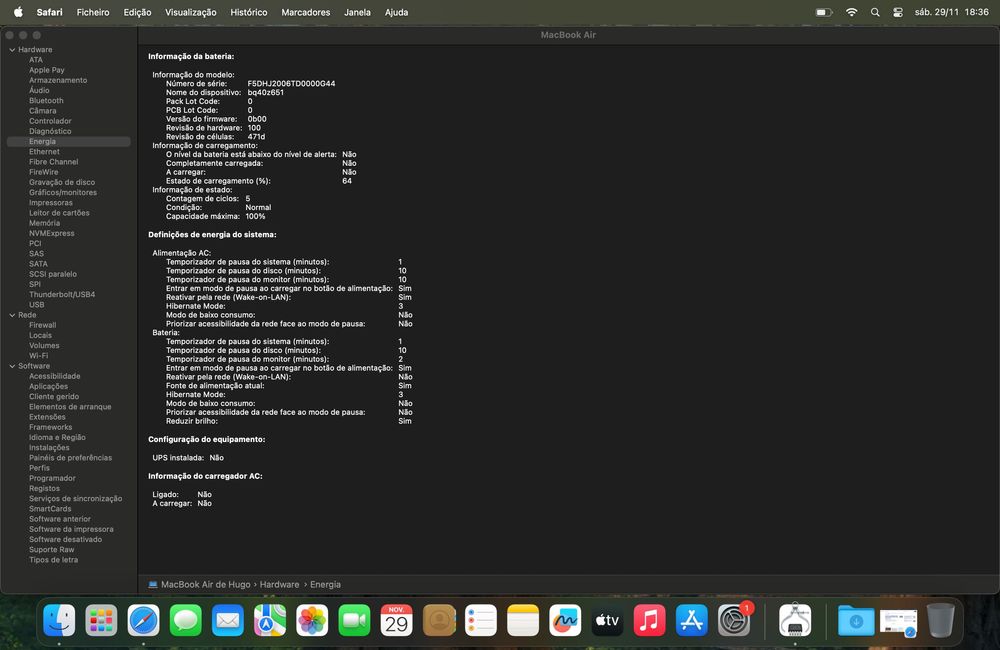1000x650 pixels.
Task: Open the Calendar app showing 29
Action: (x=397, y=620)
